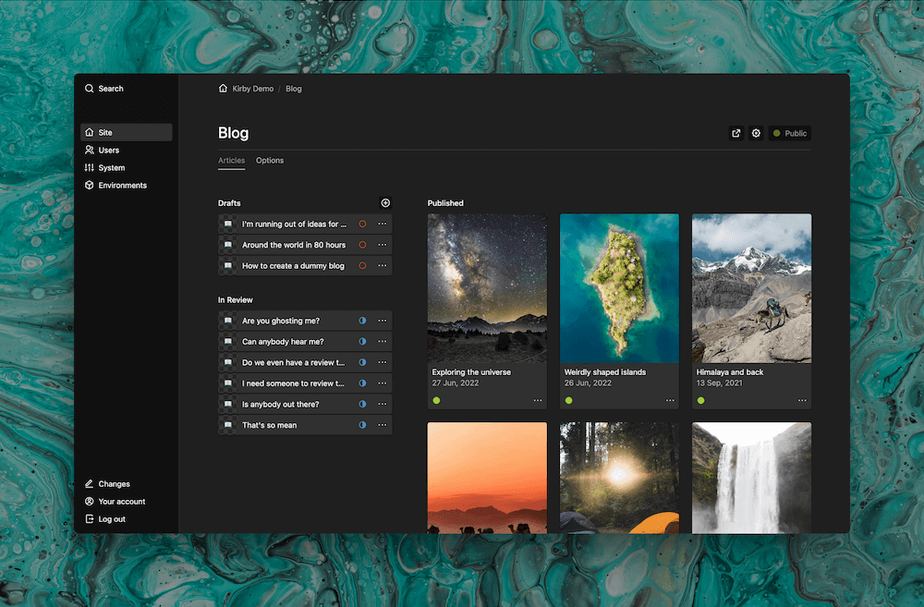
Task: Open the Changes pencil icon in sidebar
Action: 89,484
